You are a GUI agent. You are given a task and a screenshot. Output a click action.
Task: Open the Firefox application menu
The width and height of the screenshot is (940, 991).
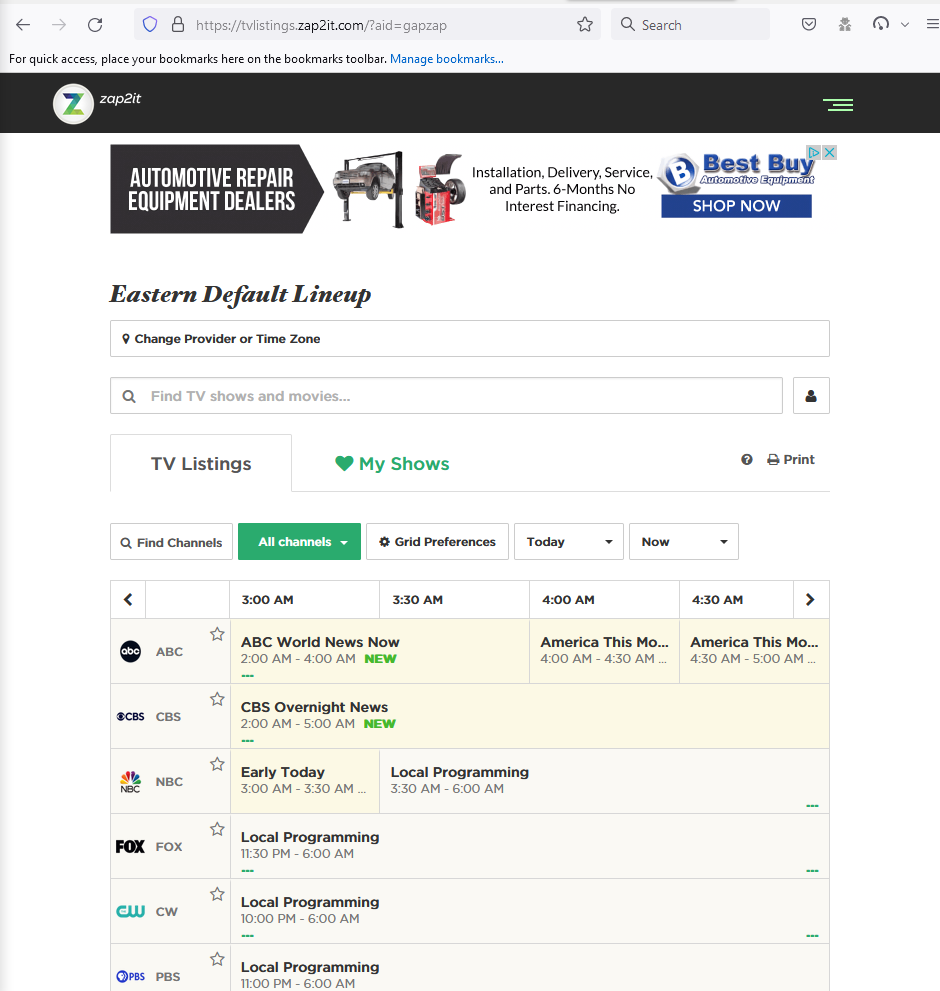pyautogui.click(x=932, y=25)
